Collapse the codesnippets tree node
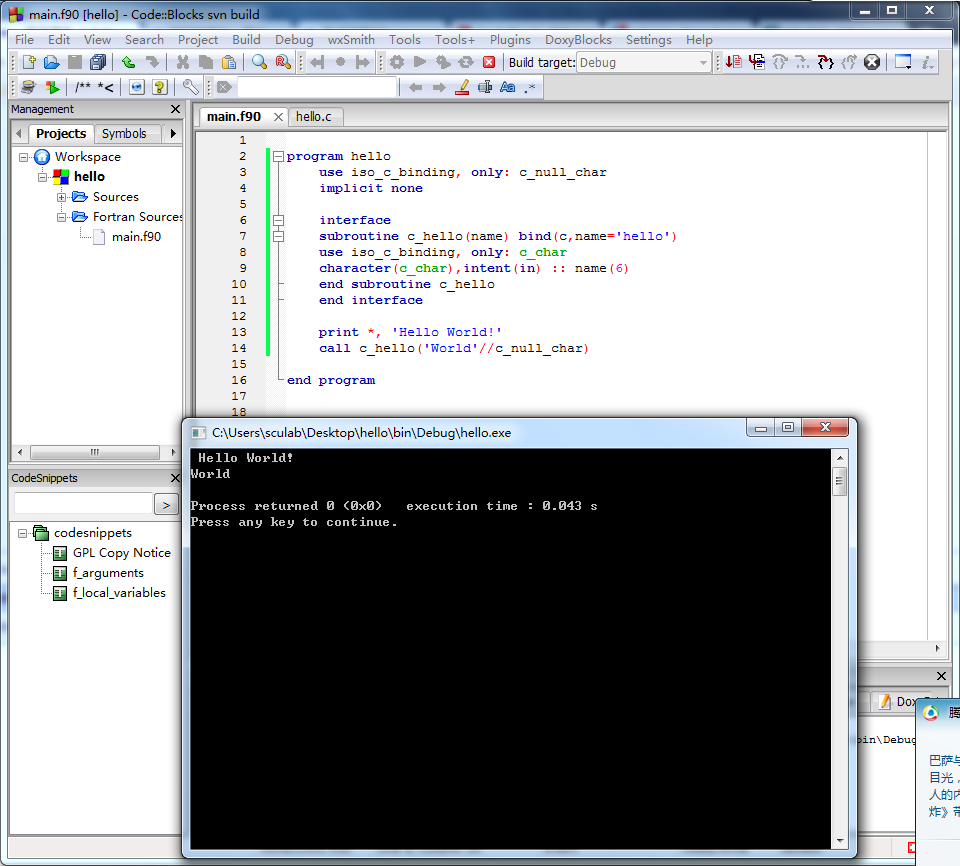The height and width of the screenshot is (866, 960). [23, 533]
